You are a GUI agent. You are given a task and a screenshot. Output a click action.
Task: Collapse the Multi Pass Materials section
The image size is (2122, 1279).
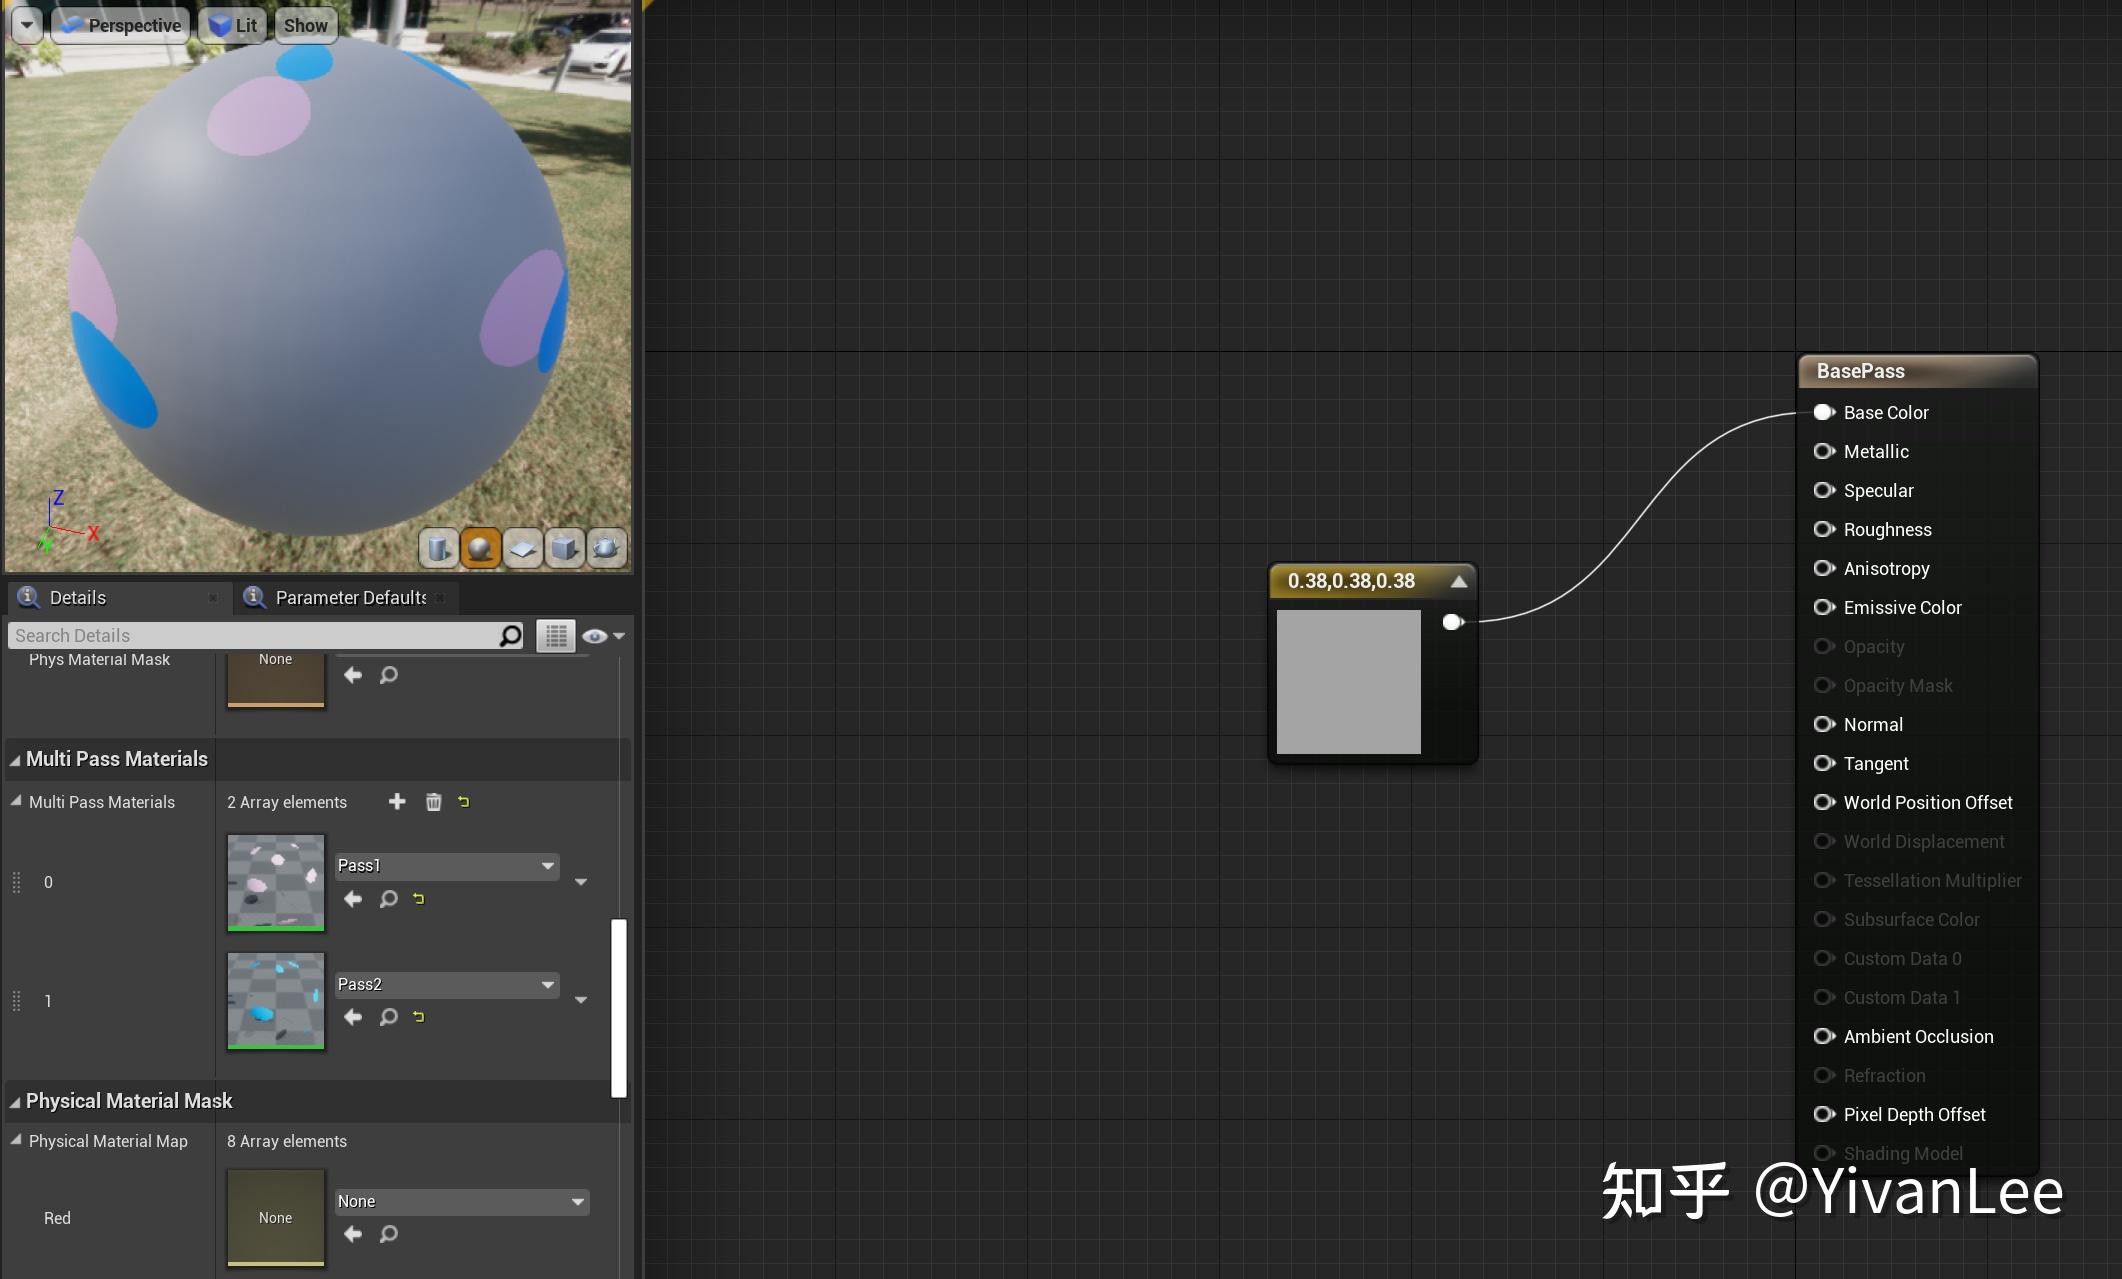click(15, 760)
